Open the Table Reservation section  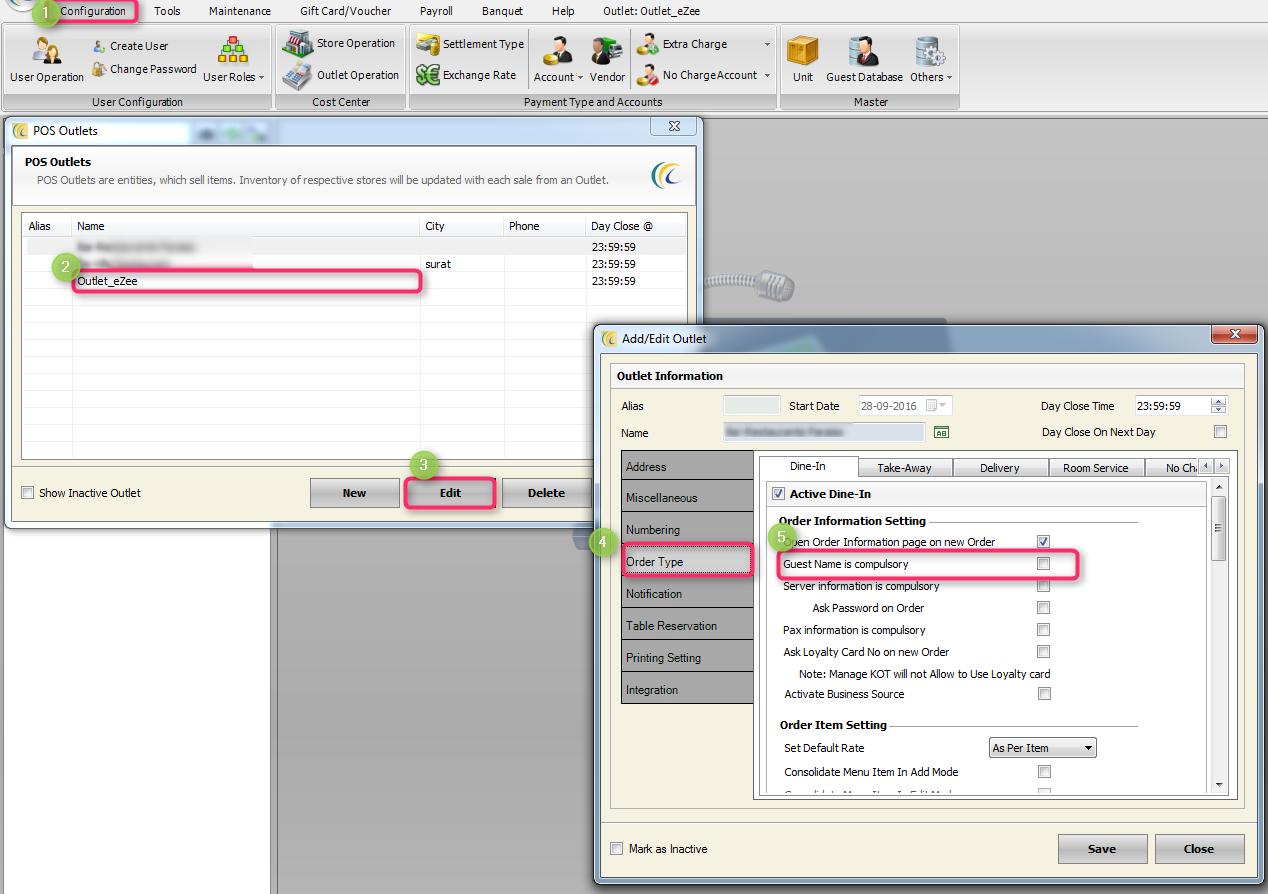[x=687, y=626]
